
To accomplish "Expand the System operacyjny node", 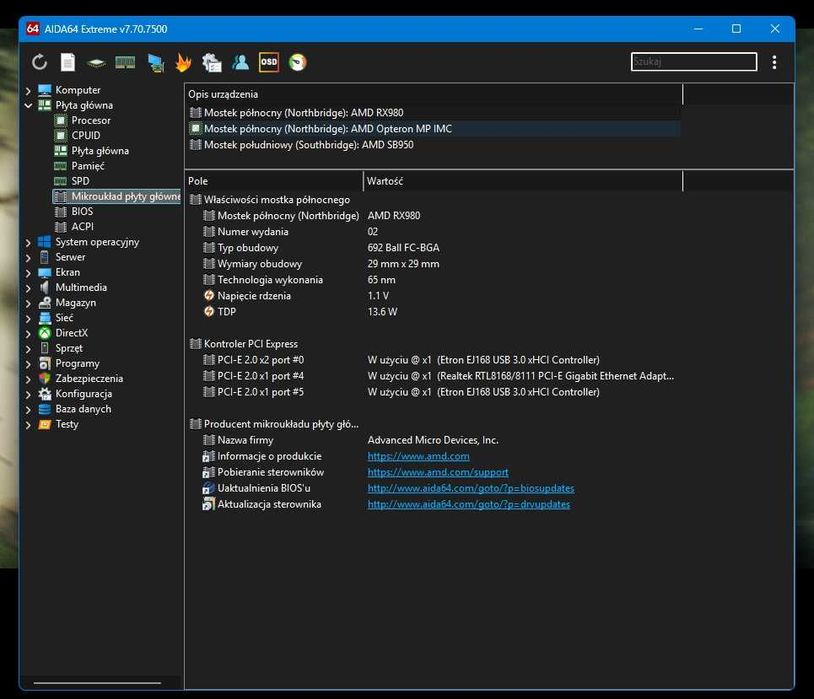I will 28,242.
